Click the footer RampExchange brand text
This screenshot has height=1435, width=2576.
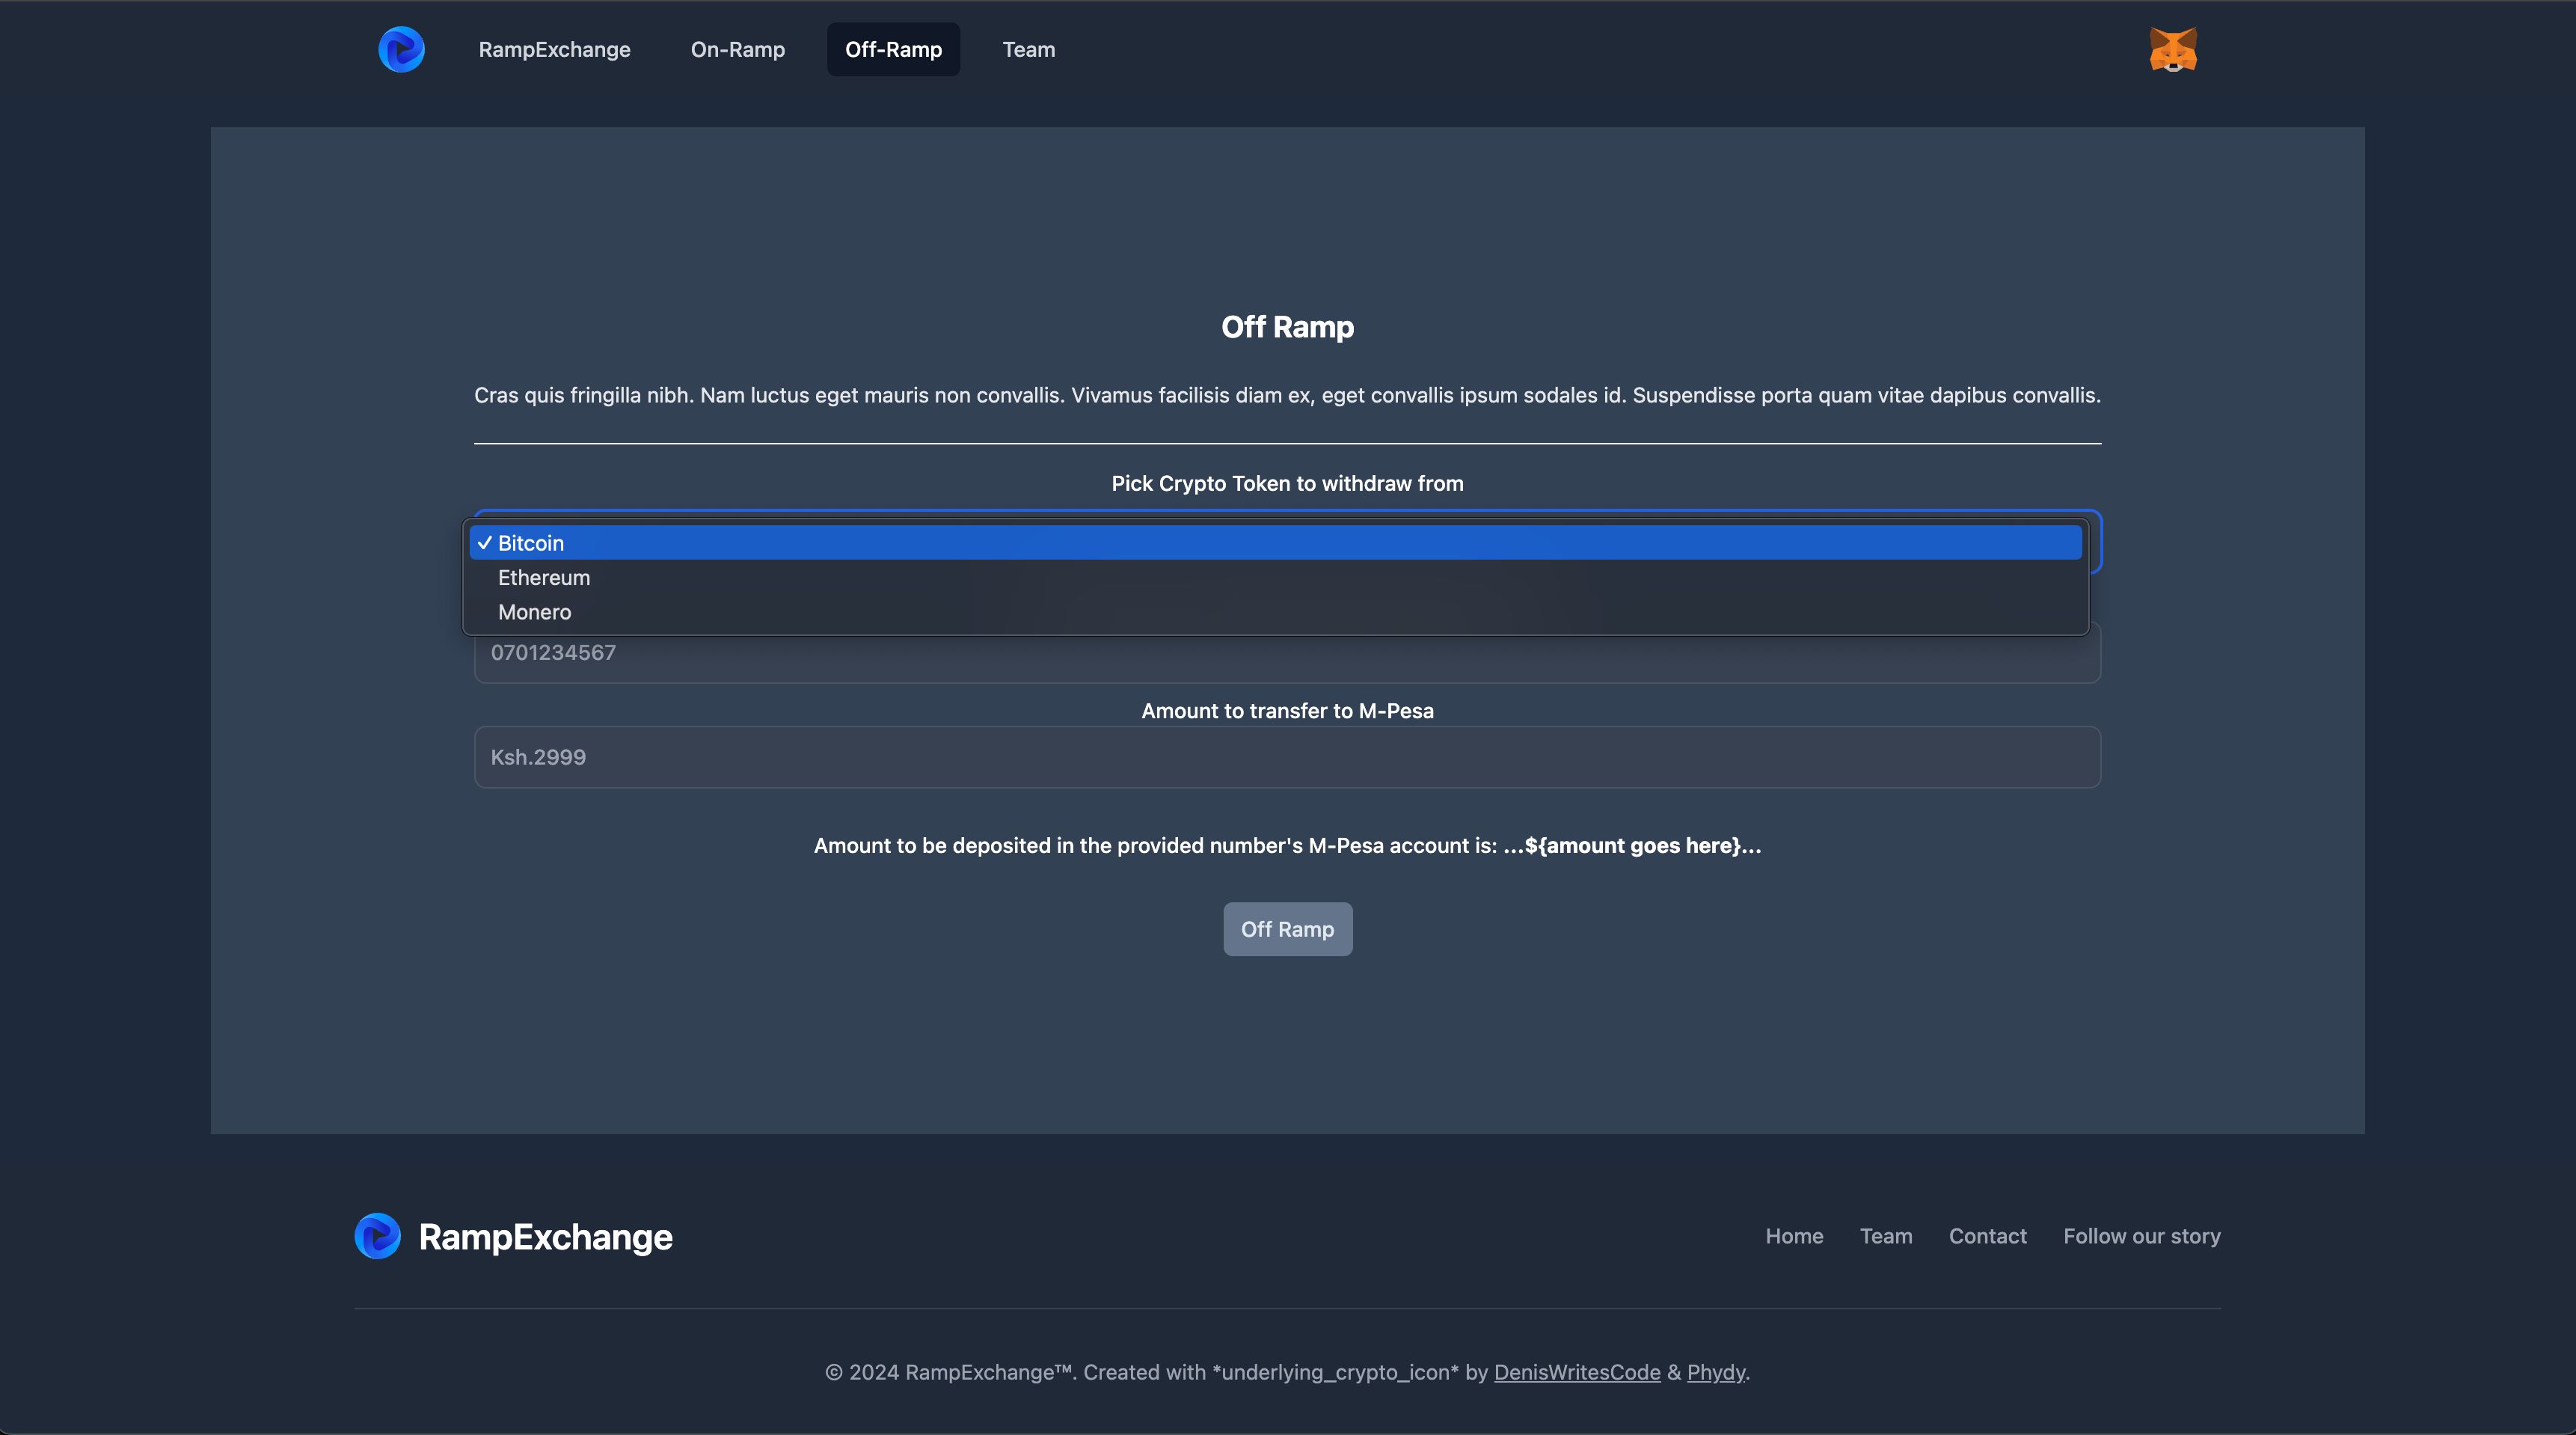tap(545, 1237)
